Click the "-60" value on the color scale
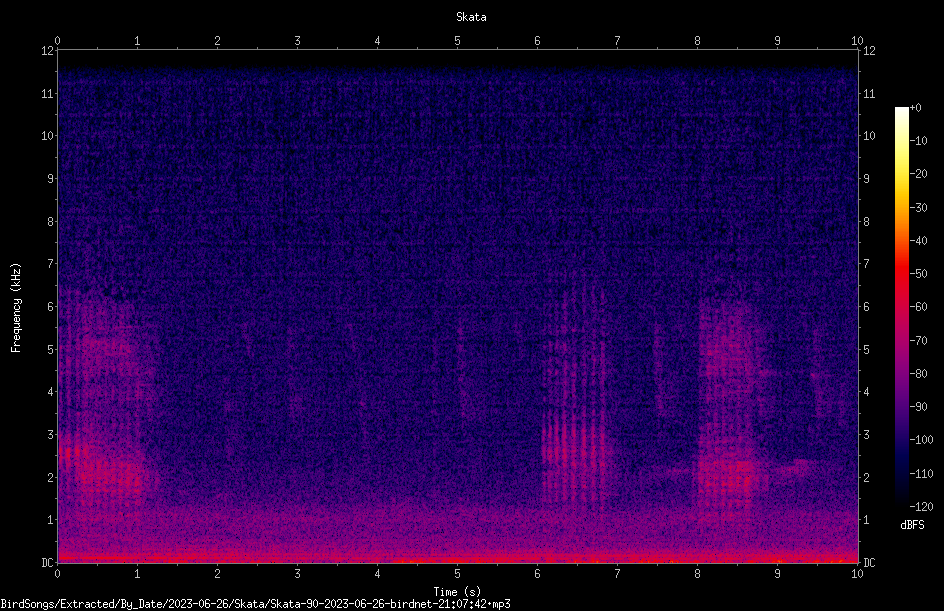Viewport: 944px width, 611px height. tap(918, 307)
